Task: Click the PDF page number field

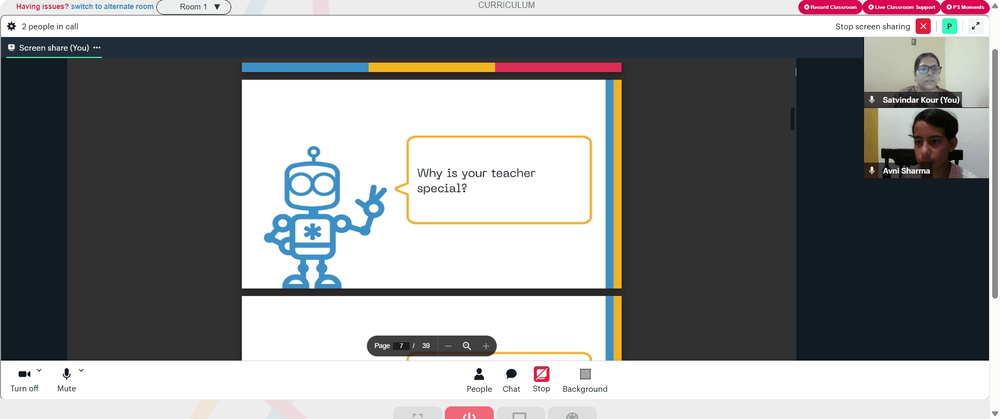Action: [401, 346]
